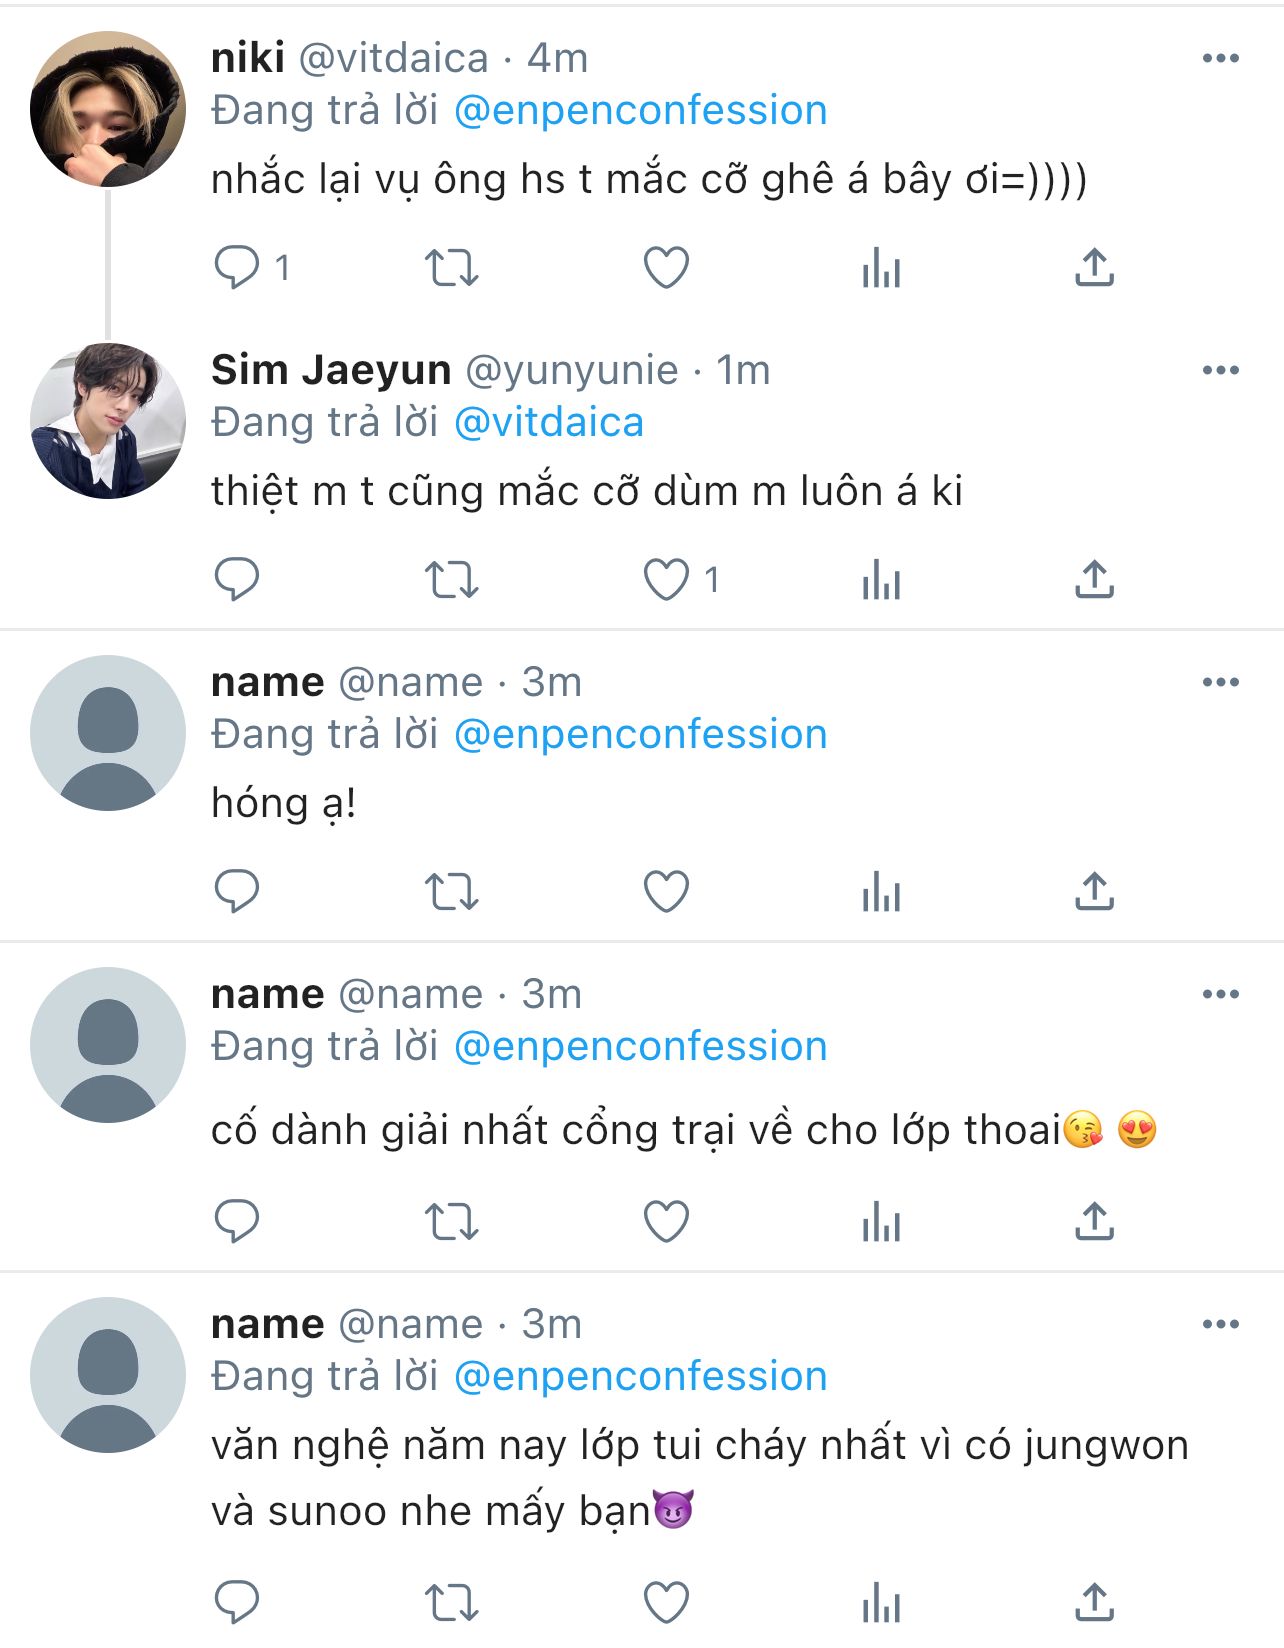The height and width of the screenshot is (1648, 1284).
Task: Share the "cố dành giải nhất" tweet
Action: [1094, 1222]
